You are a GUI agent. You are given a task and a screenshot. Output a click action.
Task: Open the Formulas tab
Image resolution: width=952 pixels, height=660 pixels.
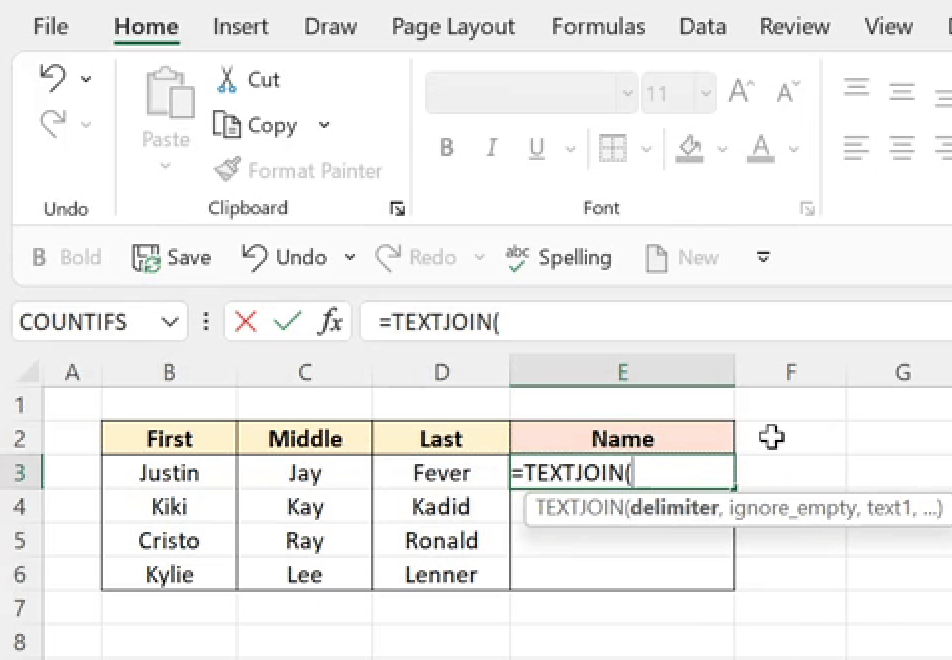click(x=598, y=27)
